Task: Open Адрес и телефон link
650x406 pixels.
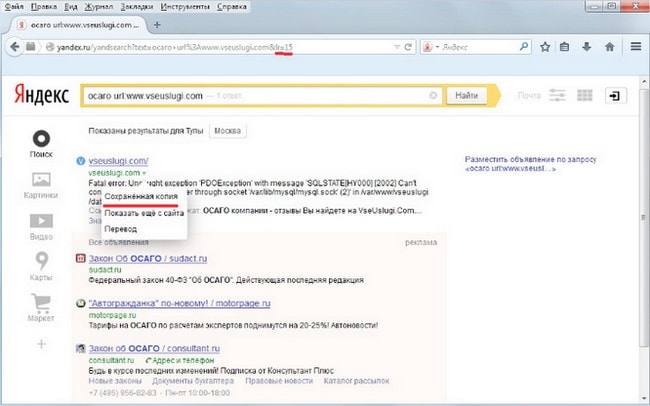Action: pos(180,360)
